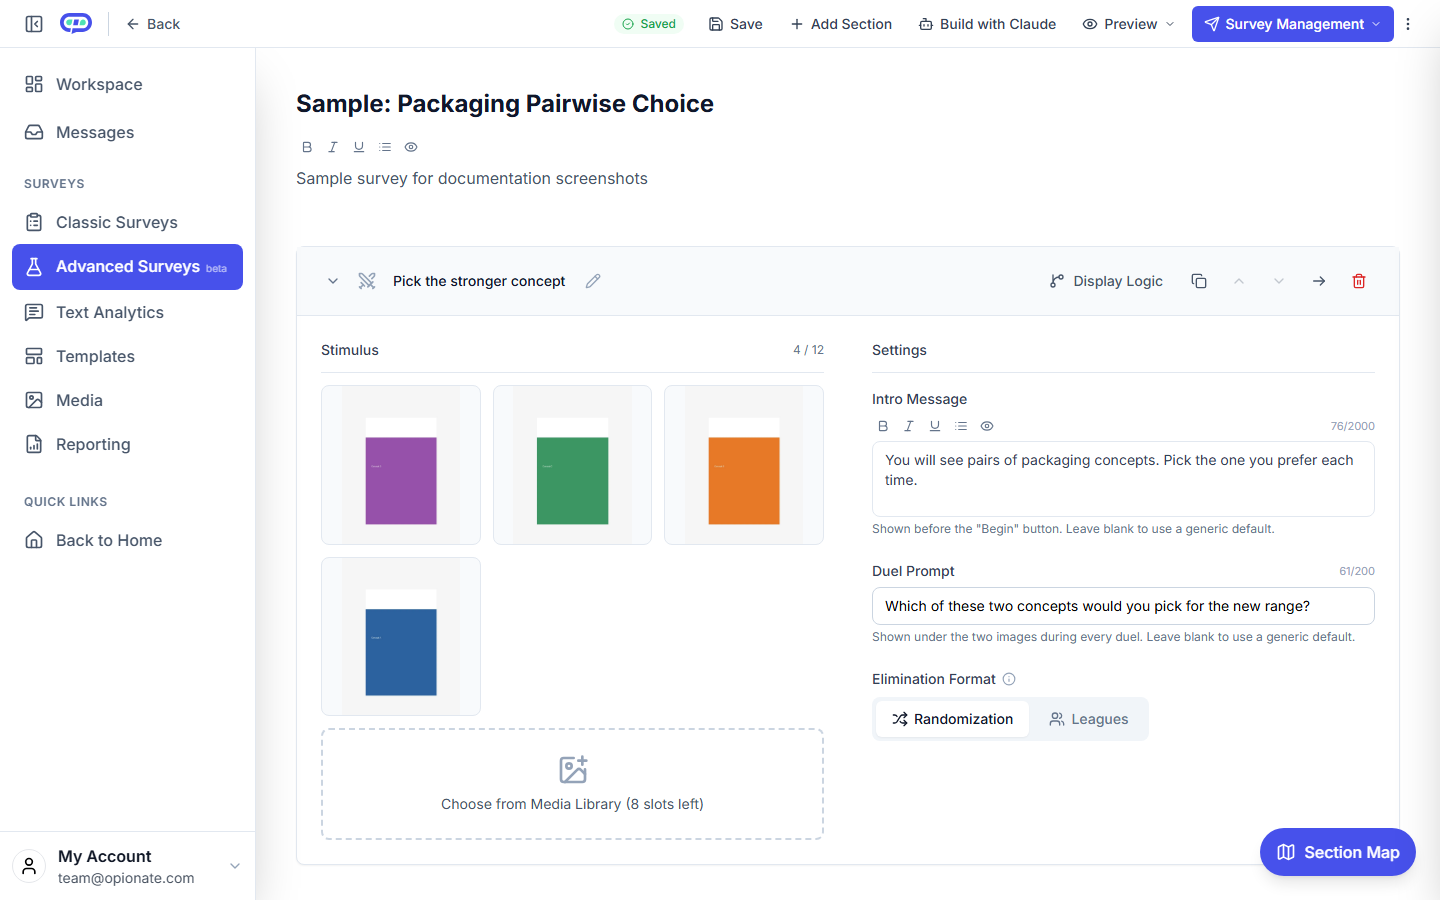The width and height of the screenshot is (1440, 900).
Task: Open Build with Claude
Action: click(x=987, y=24)
